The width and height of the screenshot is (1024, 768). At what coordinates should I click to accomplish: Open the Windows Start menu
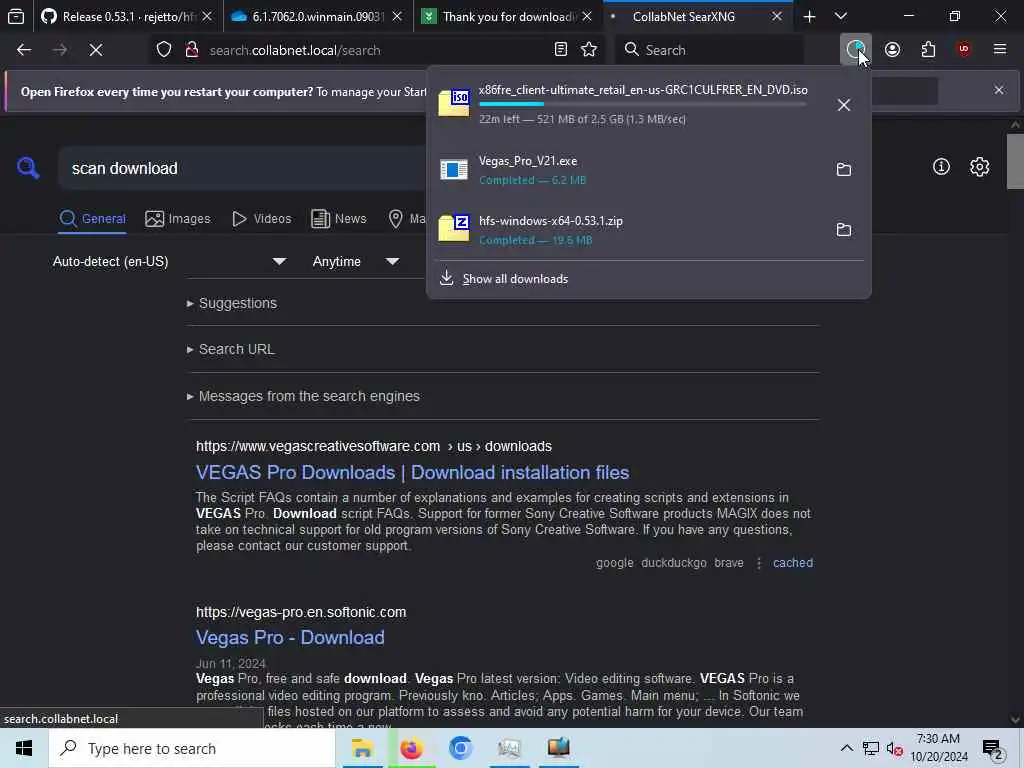pos(24,748)
